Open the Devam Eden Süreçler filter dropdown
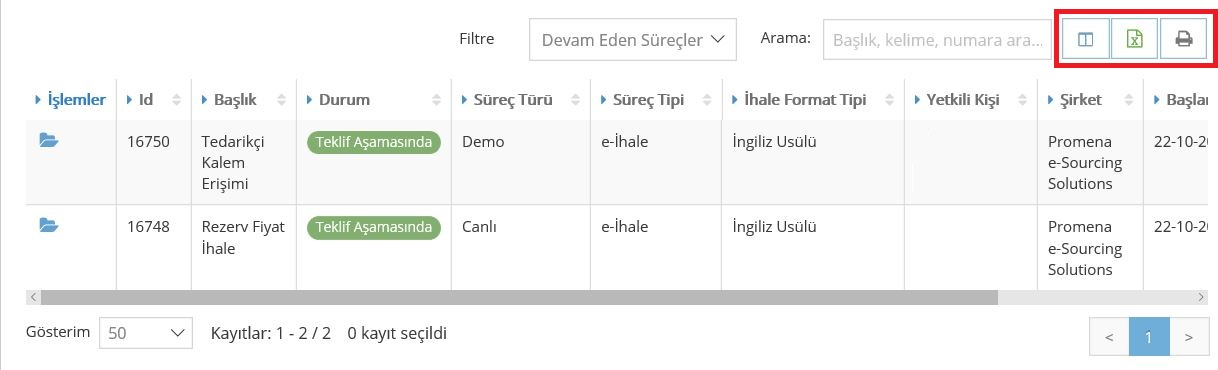 coord(632,40)
